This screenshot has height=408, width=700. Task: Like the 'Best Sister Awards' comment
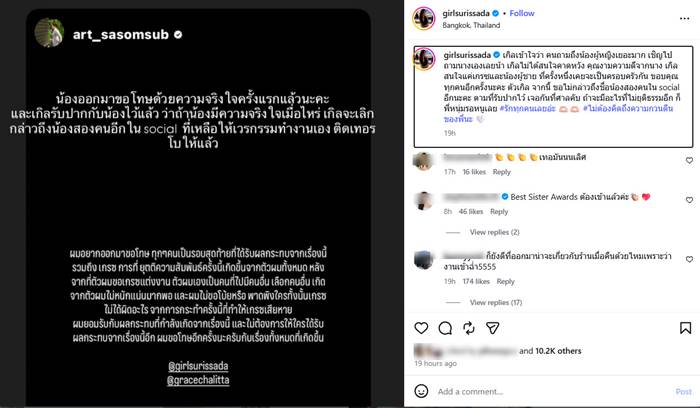[x=689, y=200]
